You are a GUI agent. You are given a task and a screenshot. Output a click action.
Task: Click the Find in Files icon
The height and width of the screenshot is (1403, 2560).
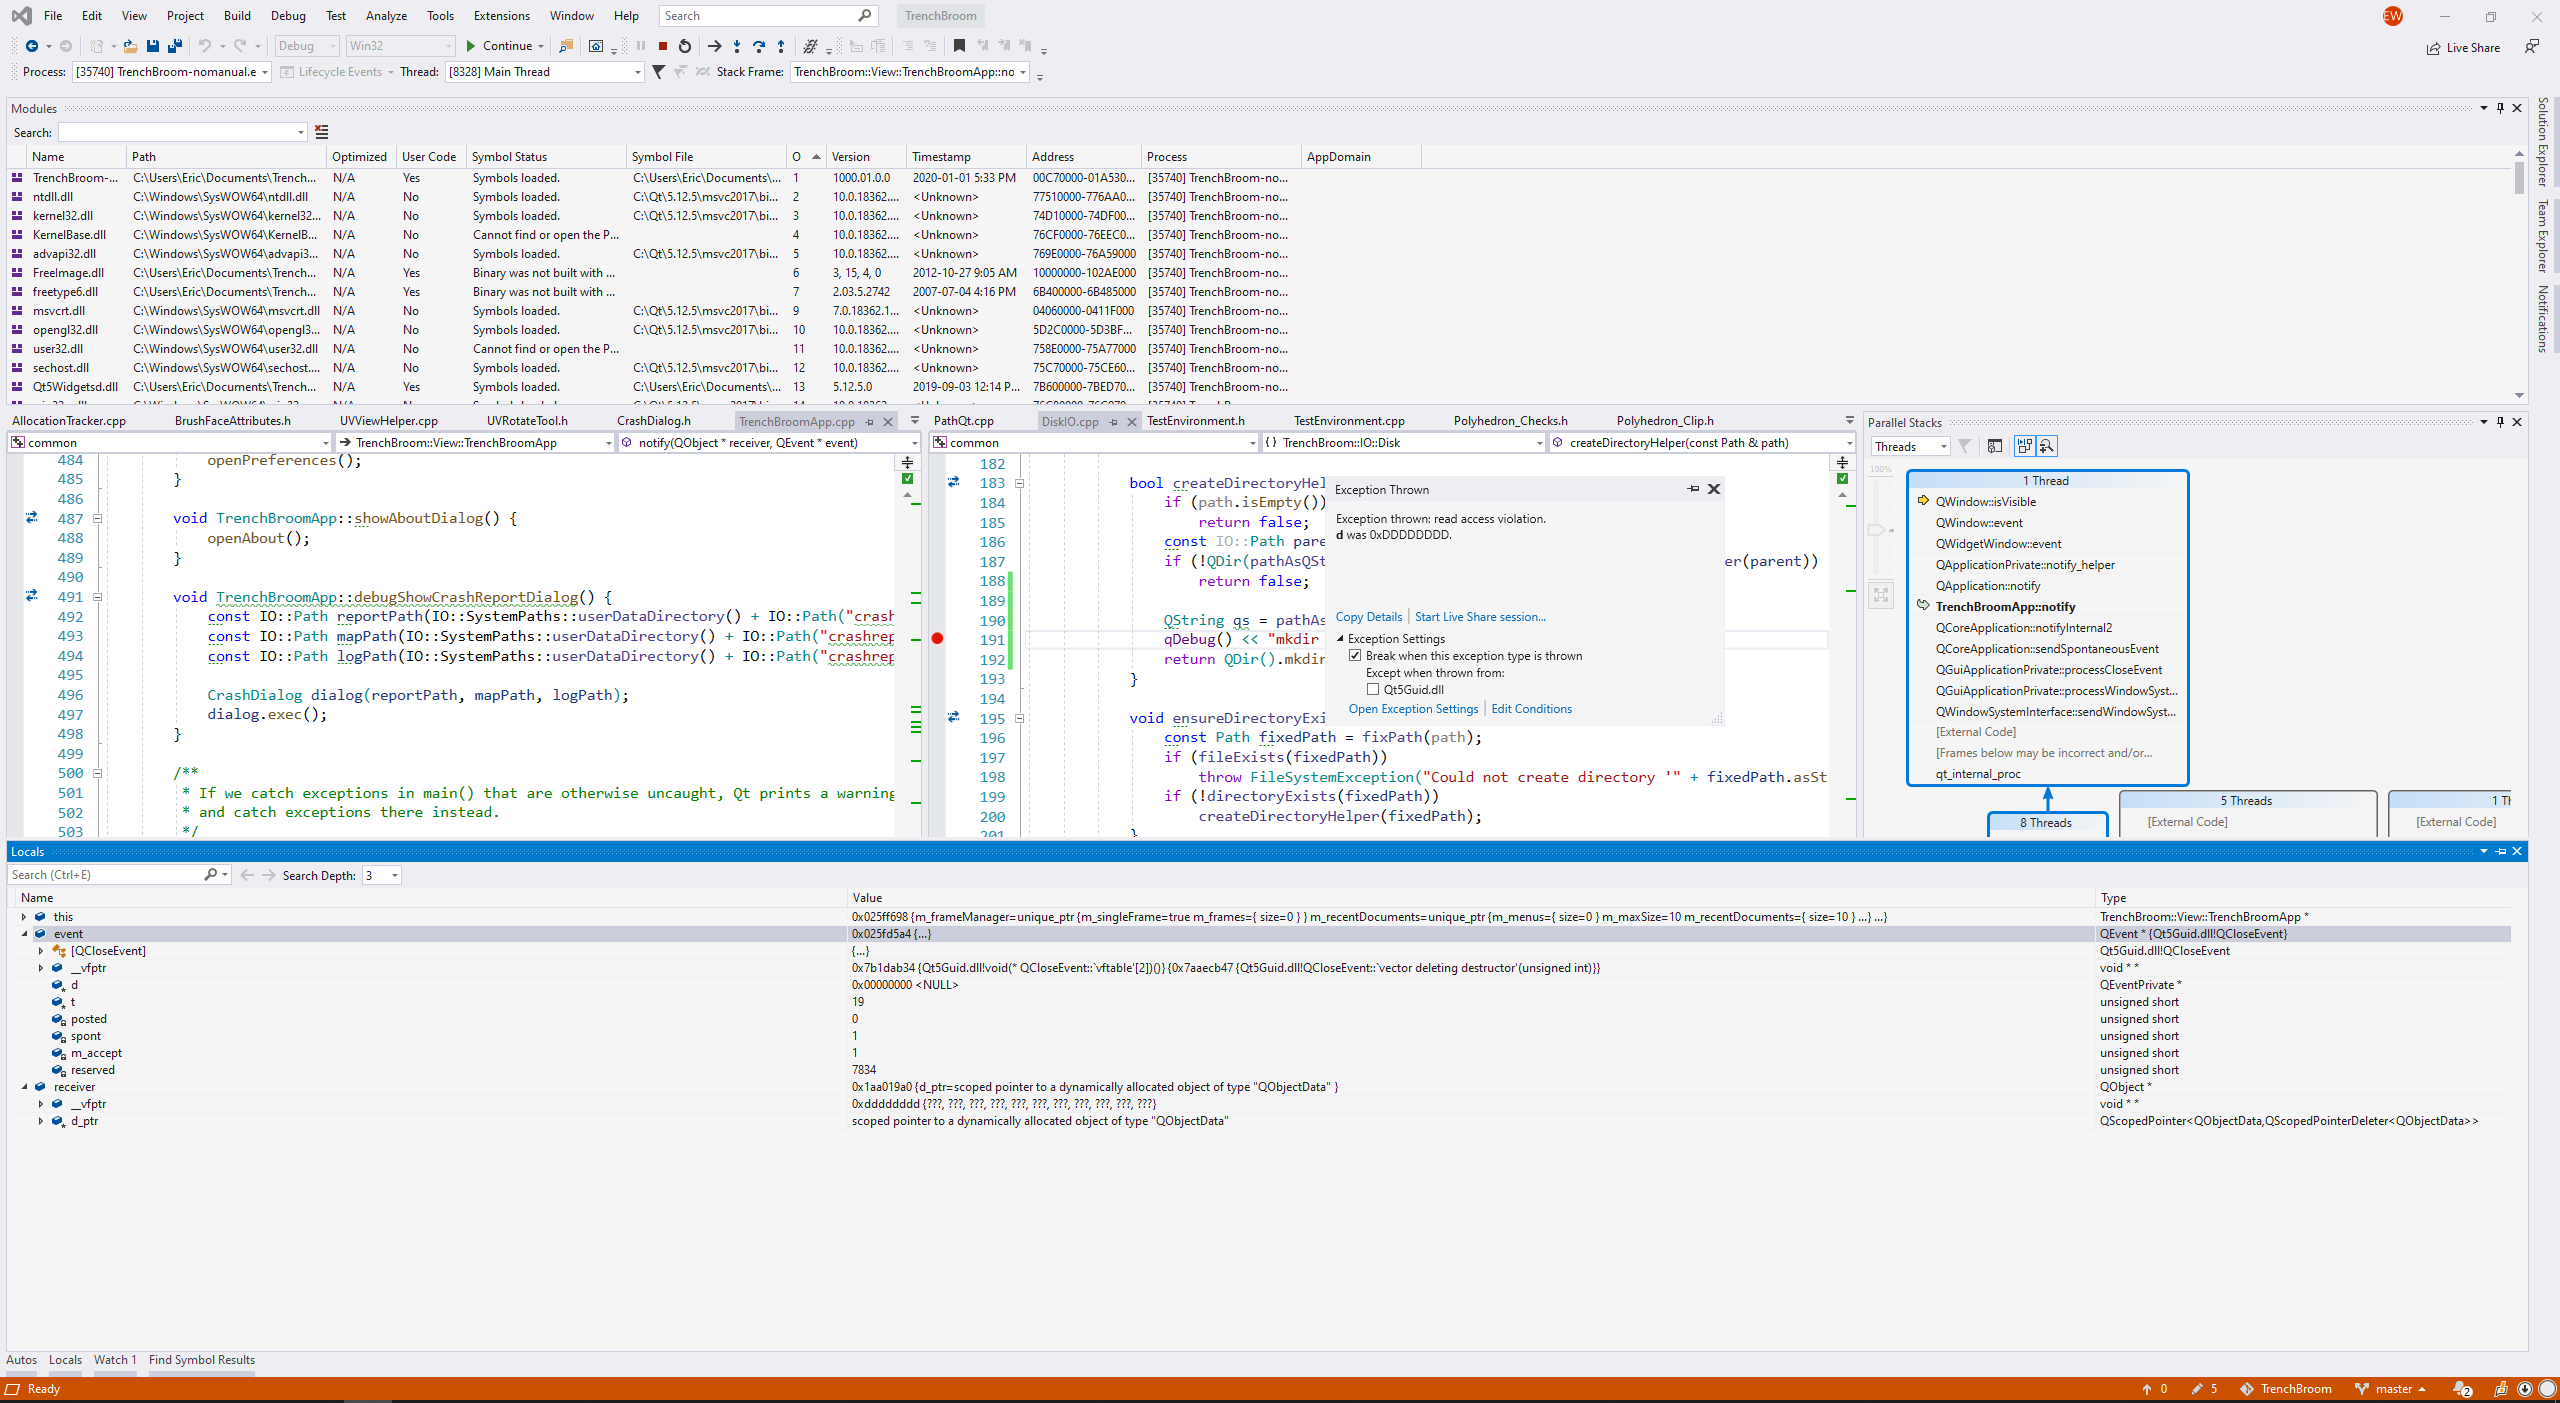point(566,46)
